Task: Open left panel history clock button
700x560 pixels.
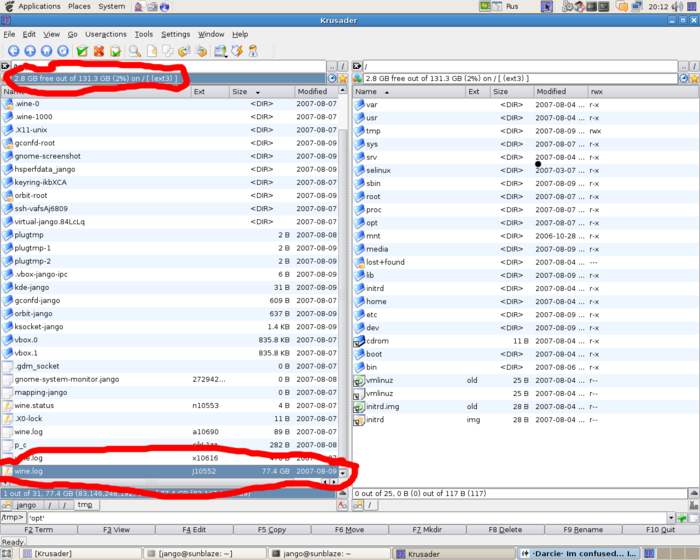Action: tap(332, 79)
